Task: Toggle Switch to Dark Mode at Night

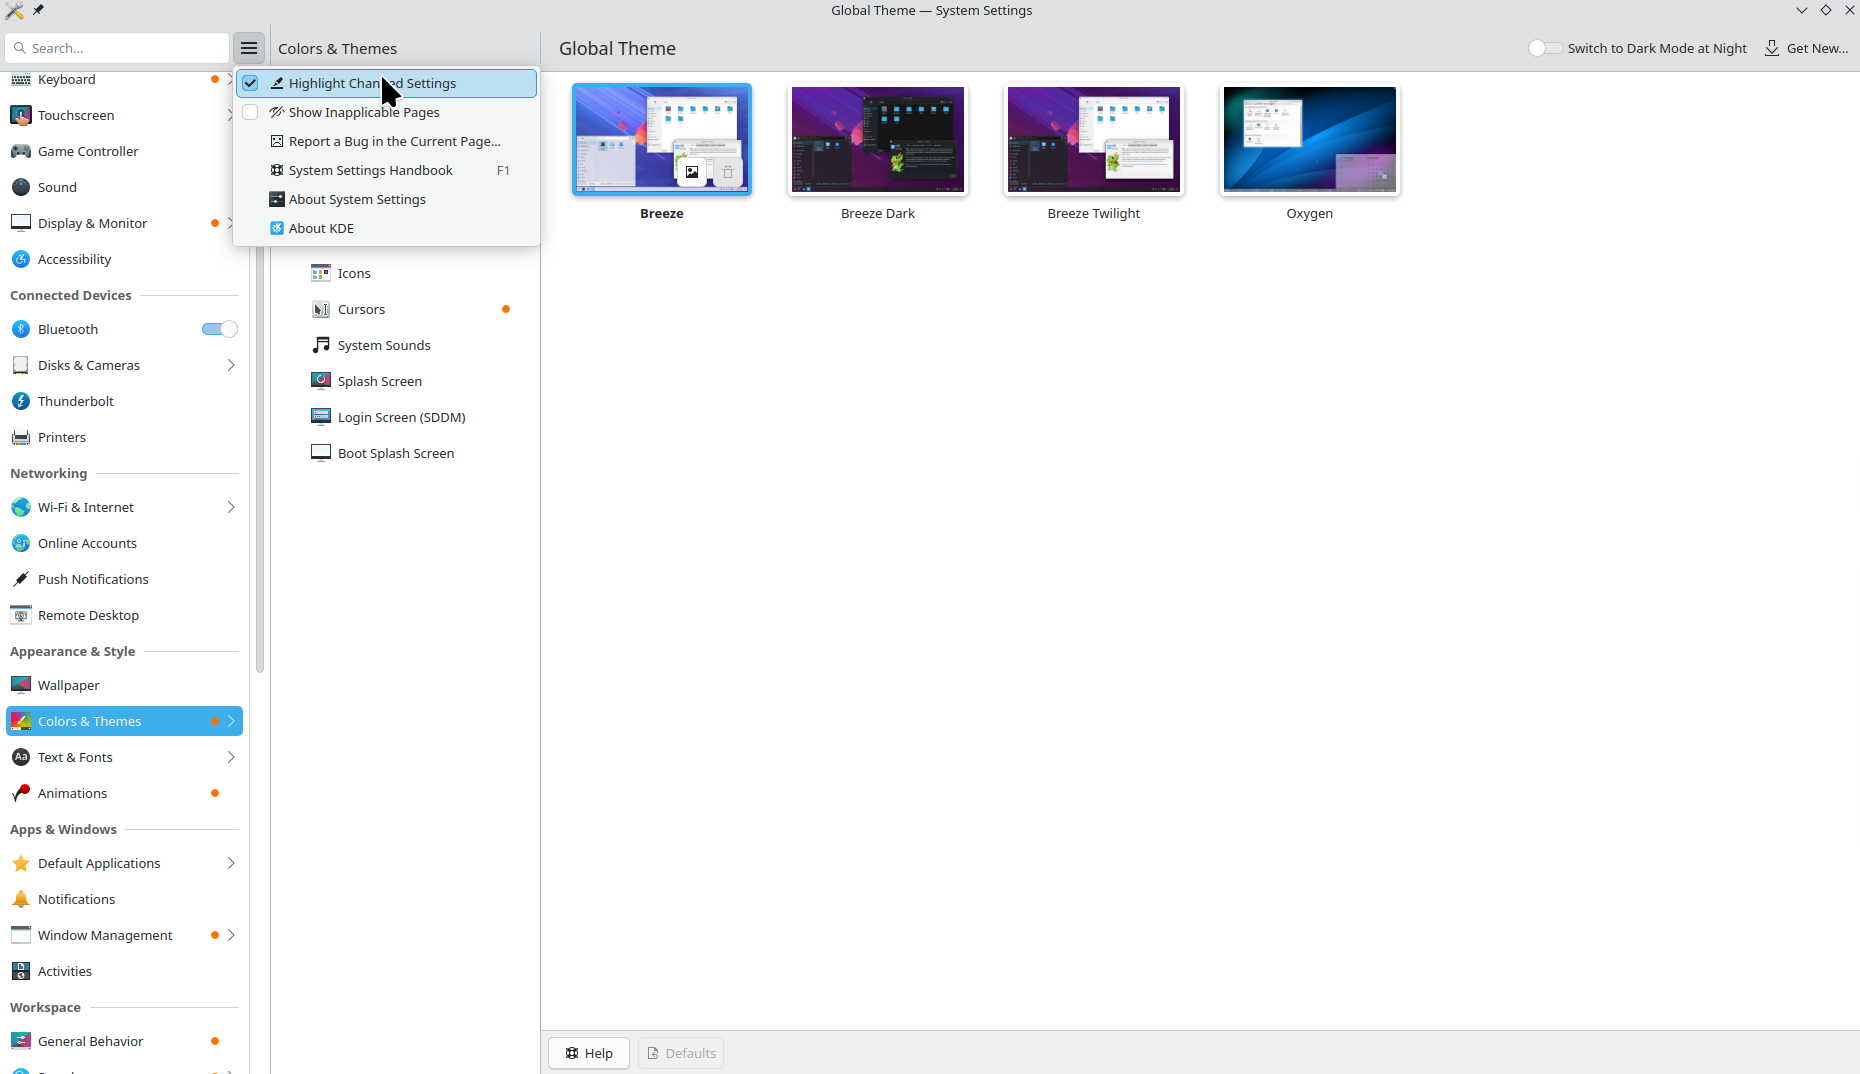Action: pos(1544,48)
